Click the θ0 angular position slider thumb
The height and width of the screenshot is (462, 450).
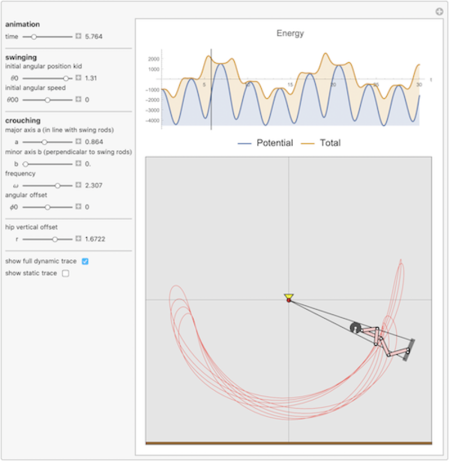(x=66, y=78)
